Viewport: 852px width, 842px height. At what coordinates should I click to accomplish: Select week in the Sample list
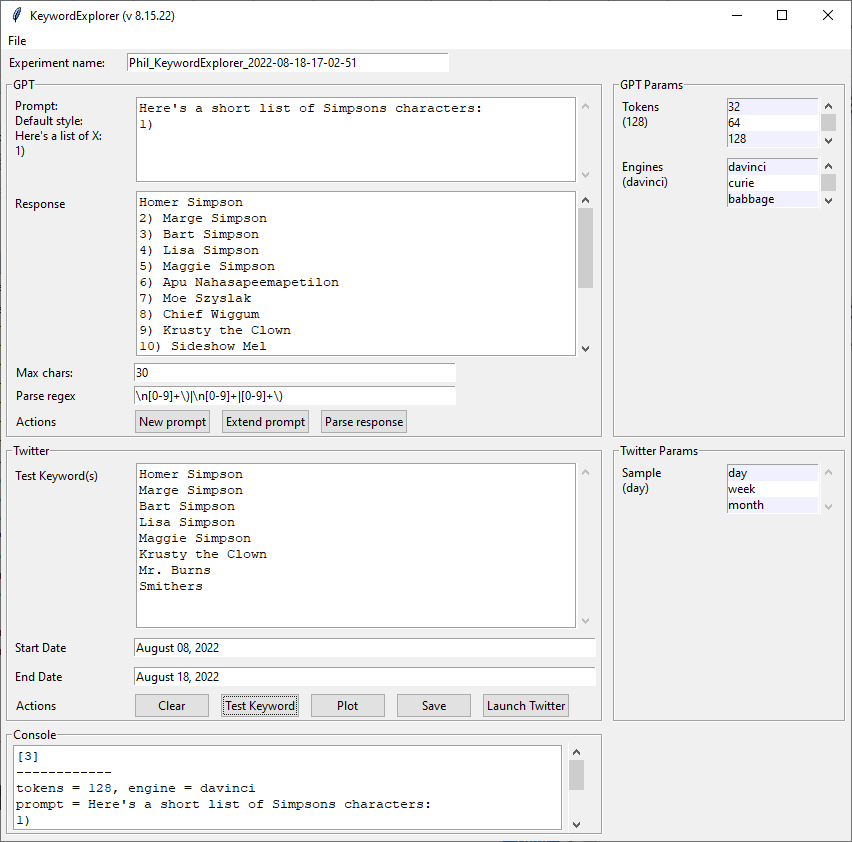coord(772,489)
